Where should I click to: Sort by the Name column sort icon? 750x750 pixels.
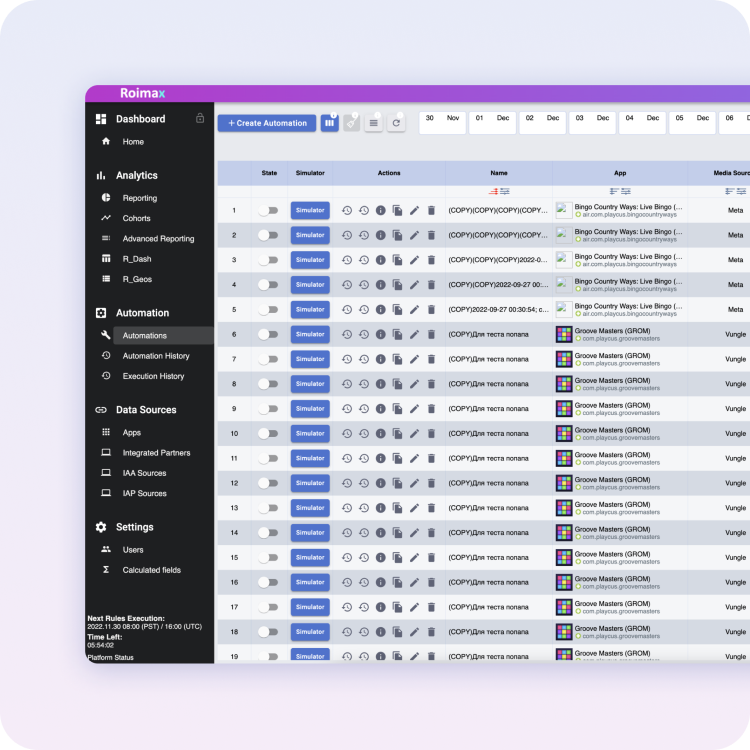(x=493, y=191)
